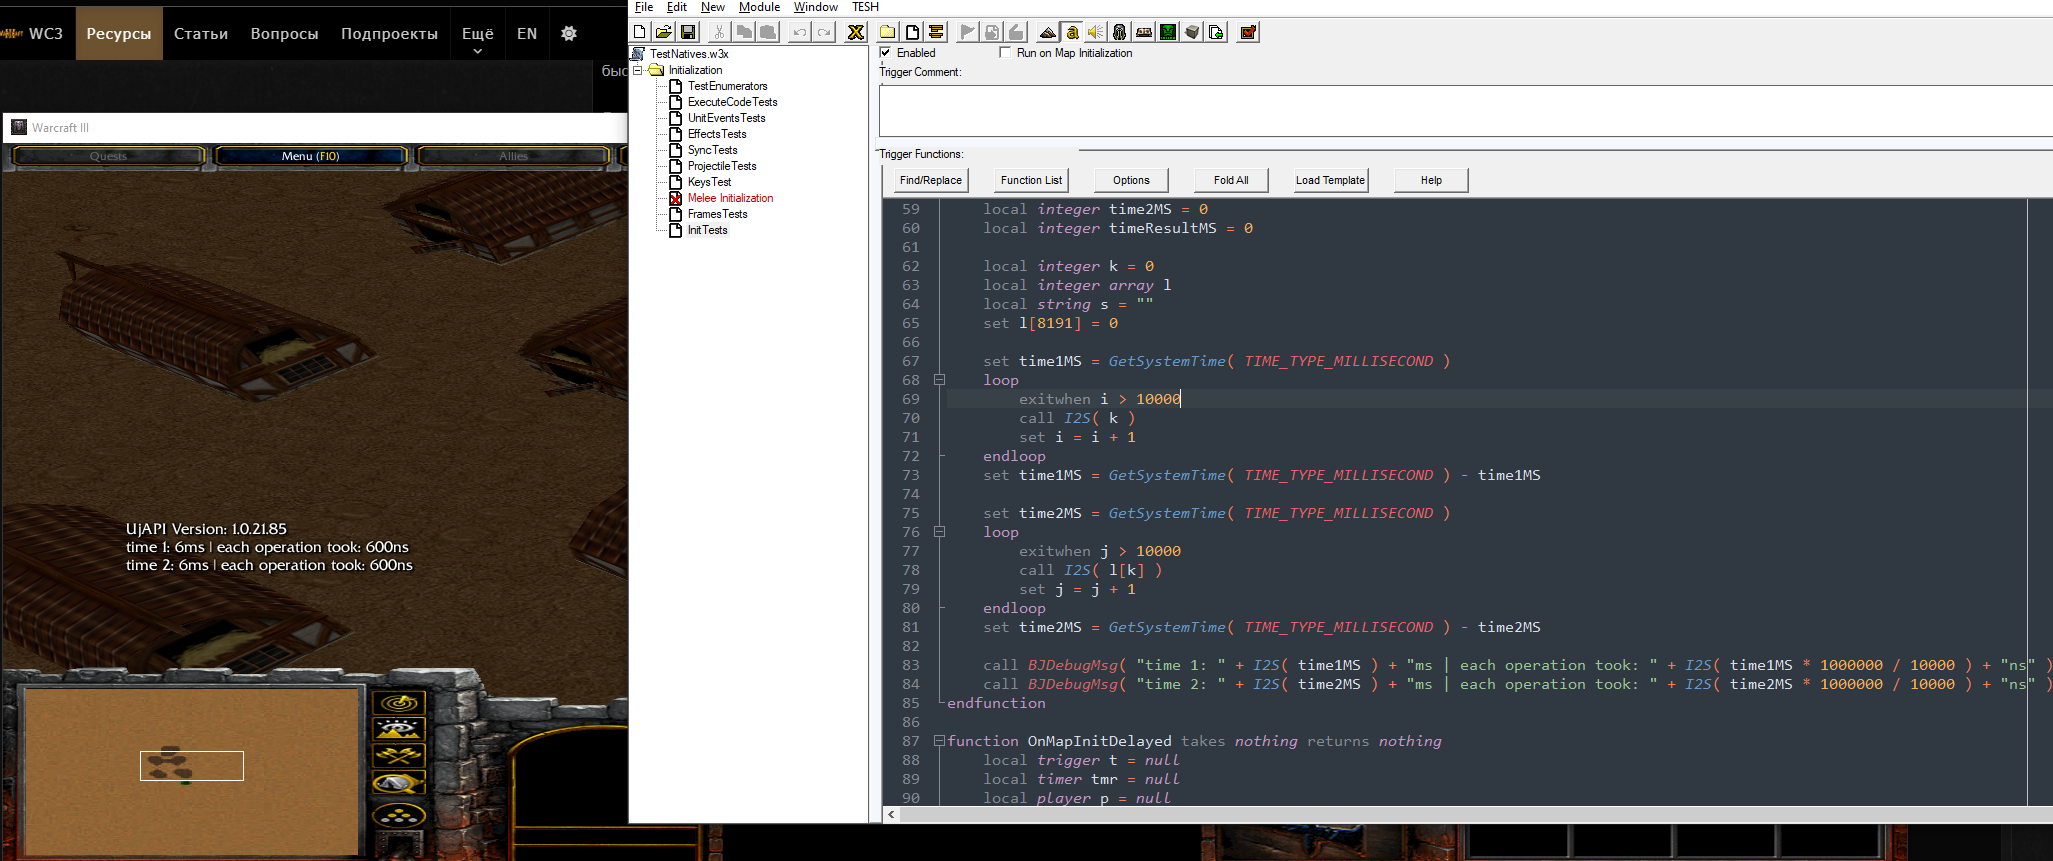This screenshot has height=861, width=2053.
Task: Open the TESH menu
Action: point(865,7)
